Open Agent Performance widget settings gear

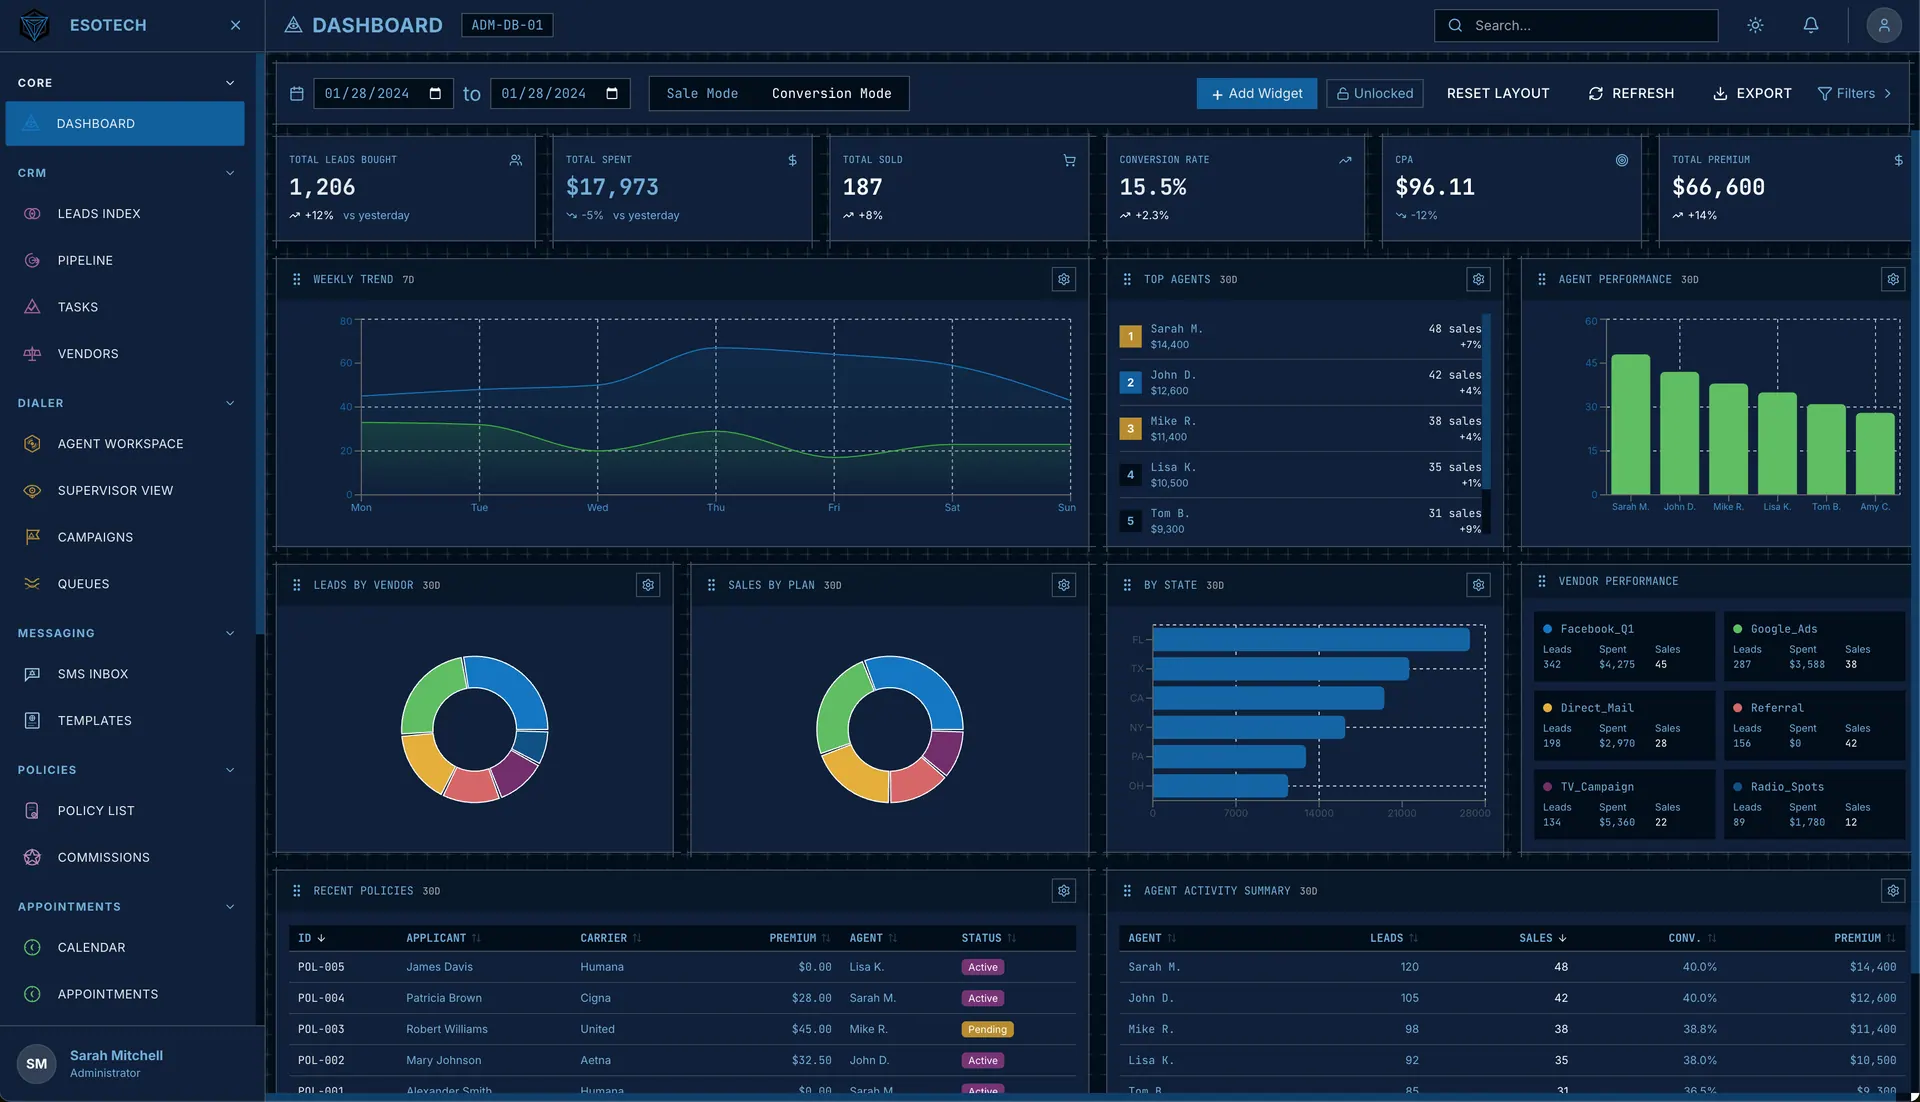point(1893,279)
